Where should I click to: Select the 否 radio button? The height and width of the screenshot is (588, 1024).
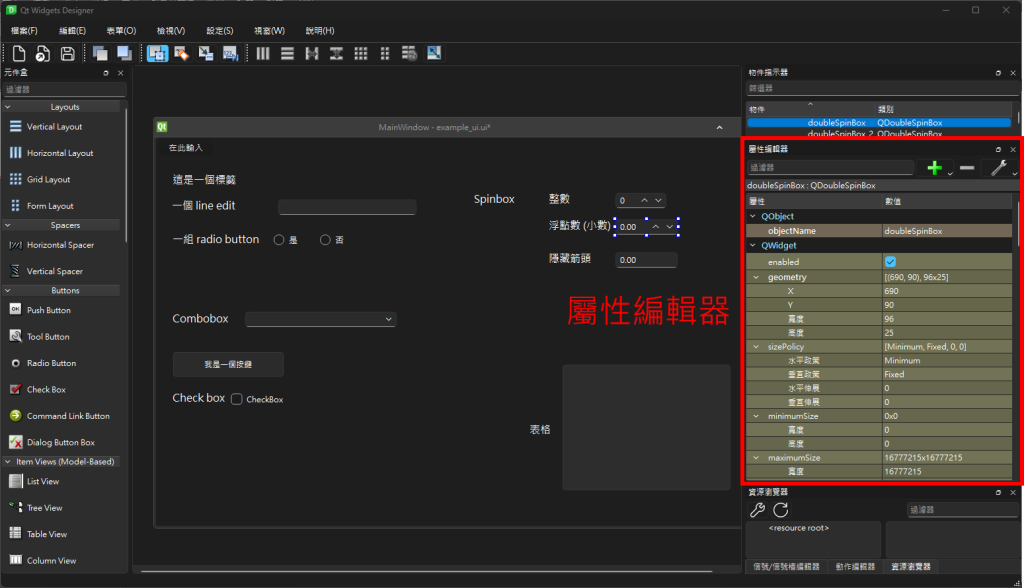[325, 240]
